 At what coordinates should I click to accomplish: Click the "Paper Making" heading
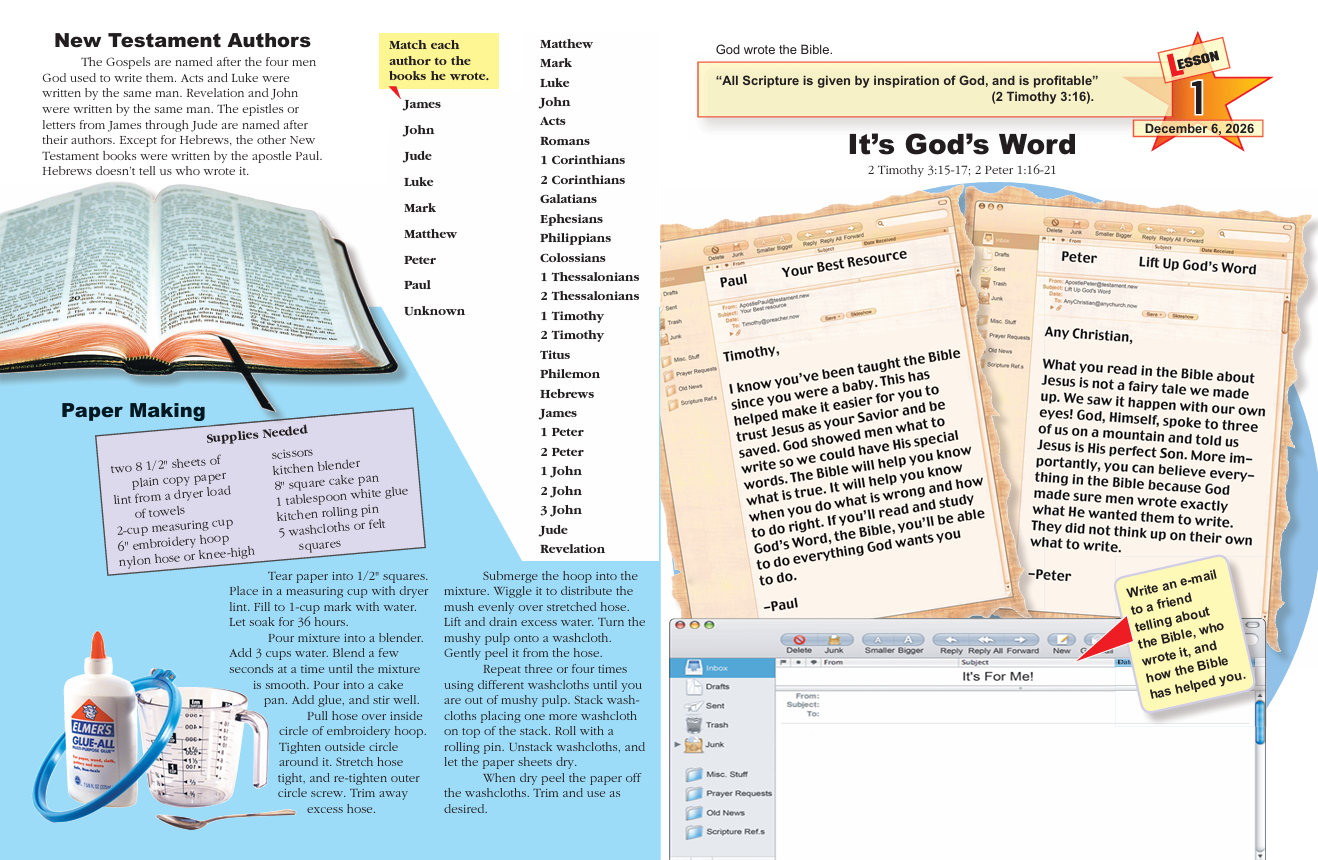point(133,410)
